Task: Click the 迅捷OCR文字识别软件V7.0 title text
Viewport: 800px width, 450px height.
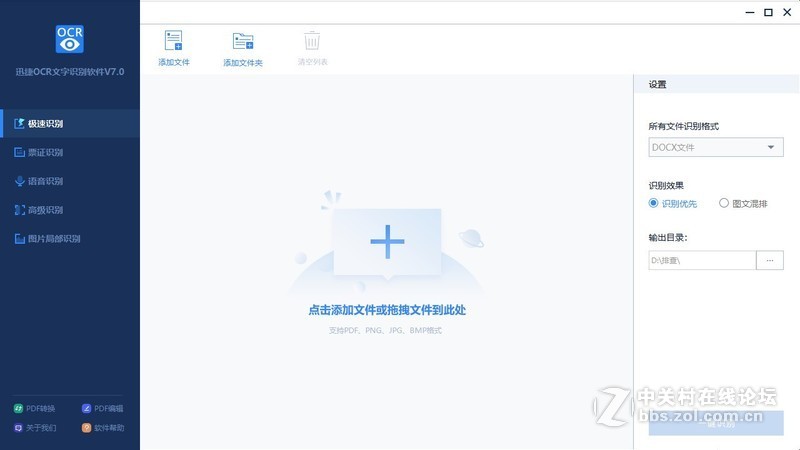Action: coord(69,72)
